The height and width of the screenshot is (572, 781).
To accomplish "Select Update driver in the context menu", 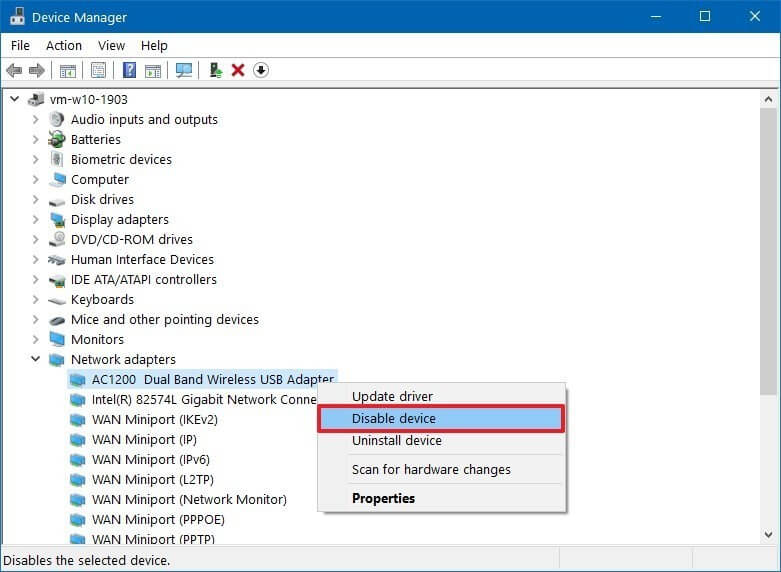I will click(x=392, y=397).
